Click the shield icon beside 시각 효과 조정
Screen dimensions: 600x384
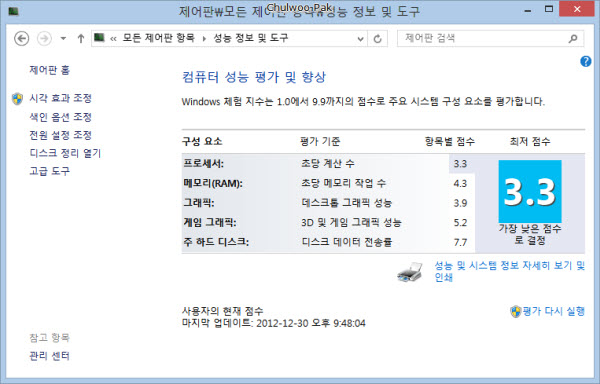pyautogui.click(x=17, y=99)
